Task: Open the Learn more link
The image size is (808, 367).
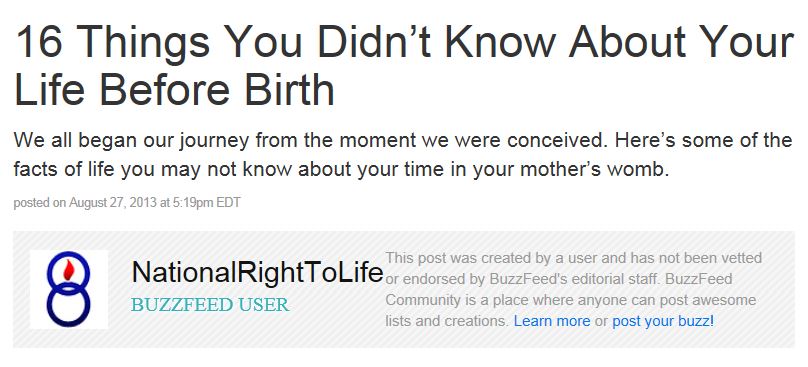Action: coord(552,321)
